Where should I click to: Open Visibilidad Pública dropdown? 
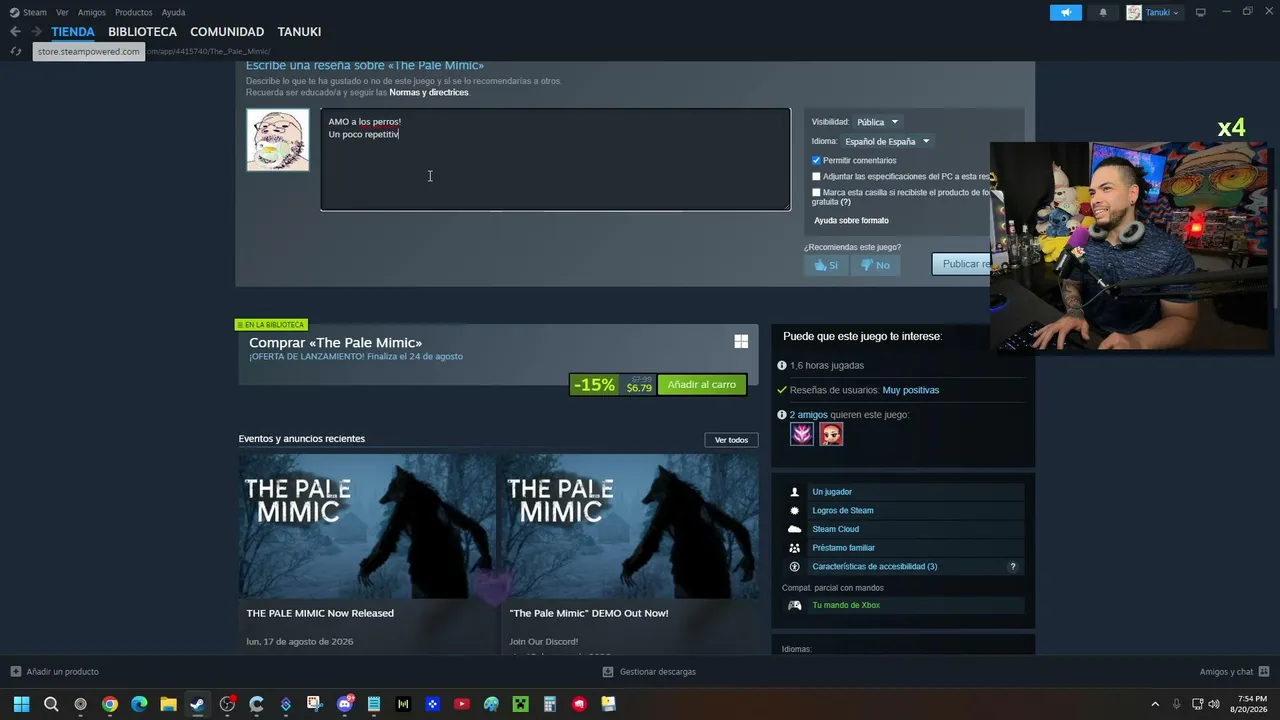[x=877, y=122]
